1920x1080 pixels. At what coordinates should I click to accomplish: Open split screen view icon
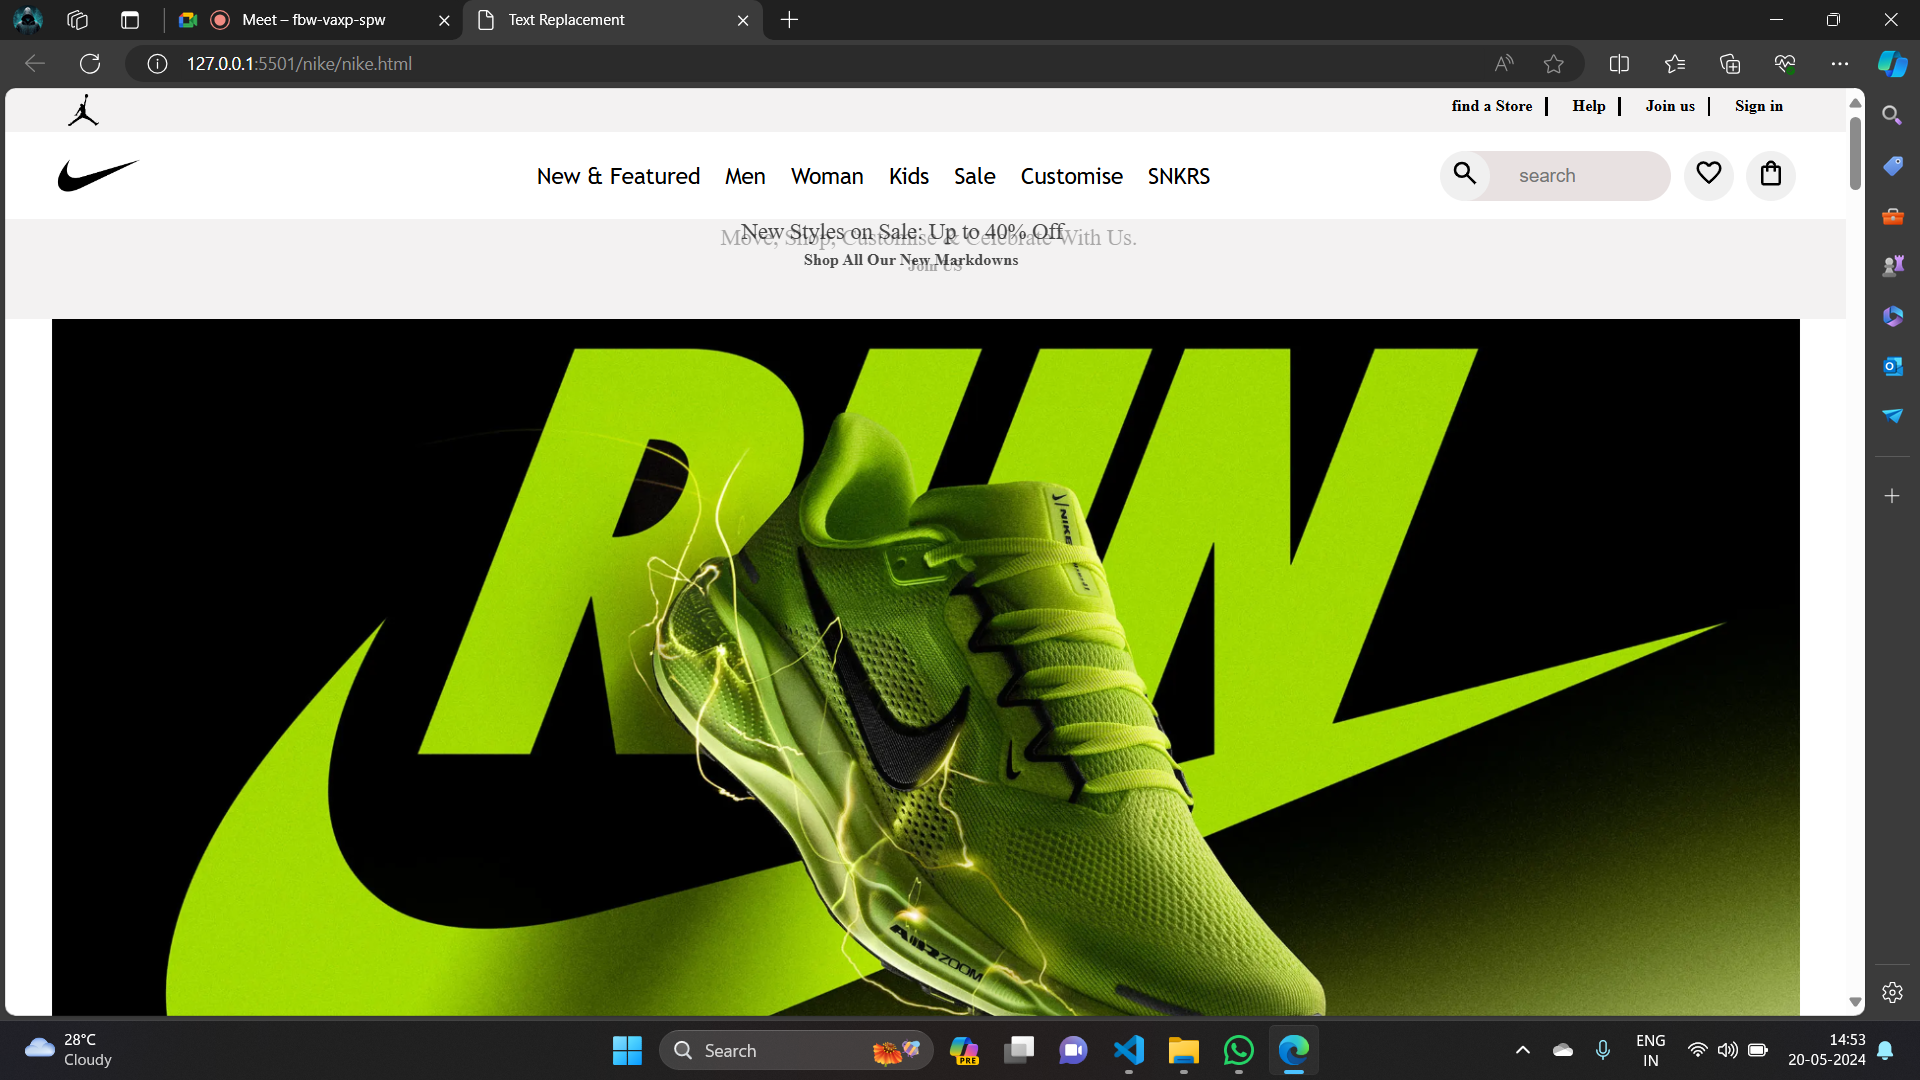click(1619, 64)
